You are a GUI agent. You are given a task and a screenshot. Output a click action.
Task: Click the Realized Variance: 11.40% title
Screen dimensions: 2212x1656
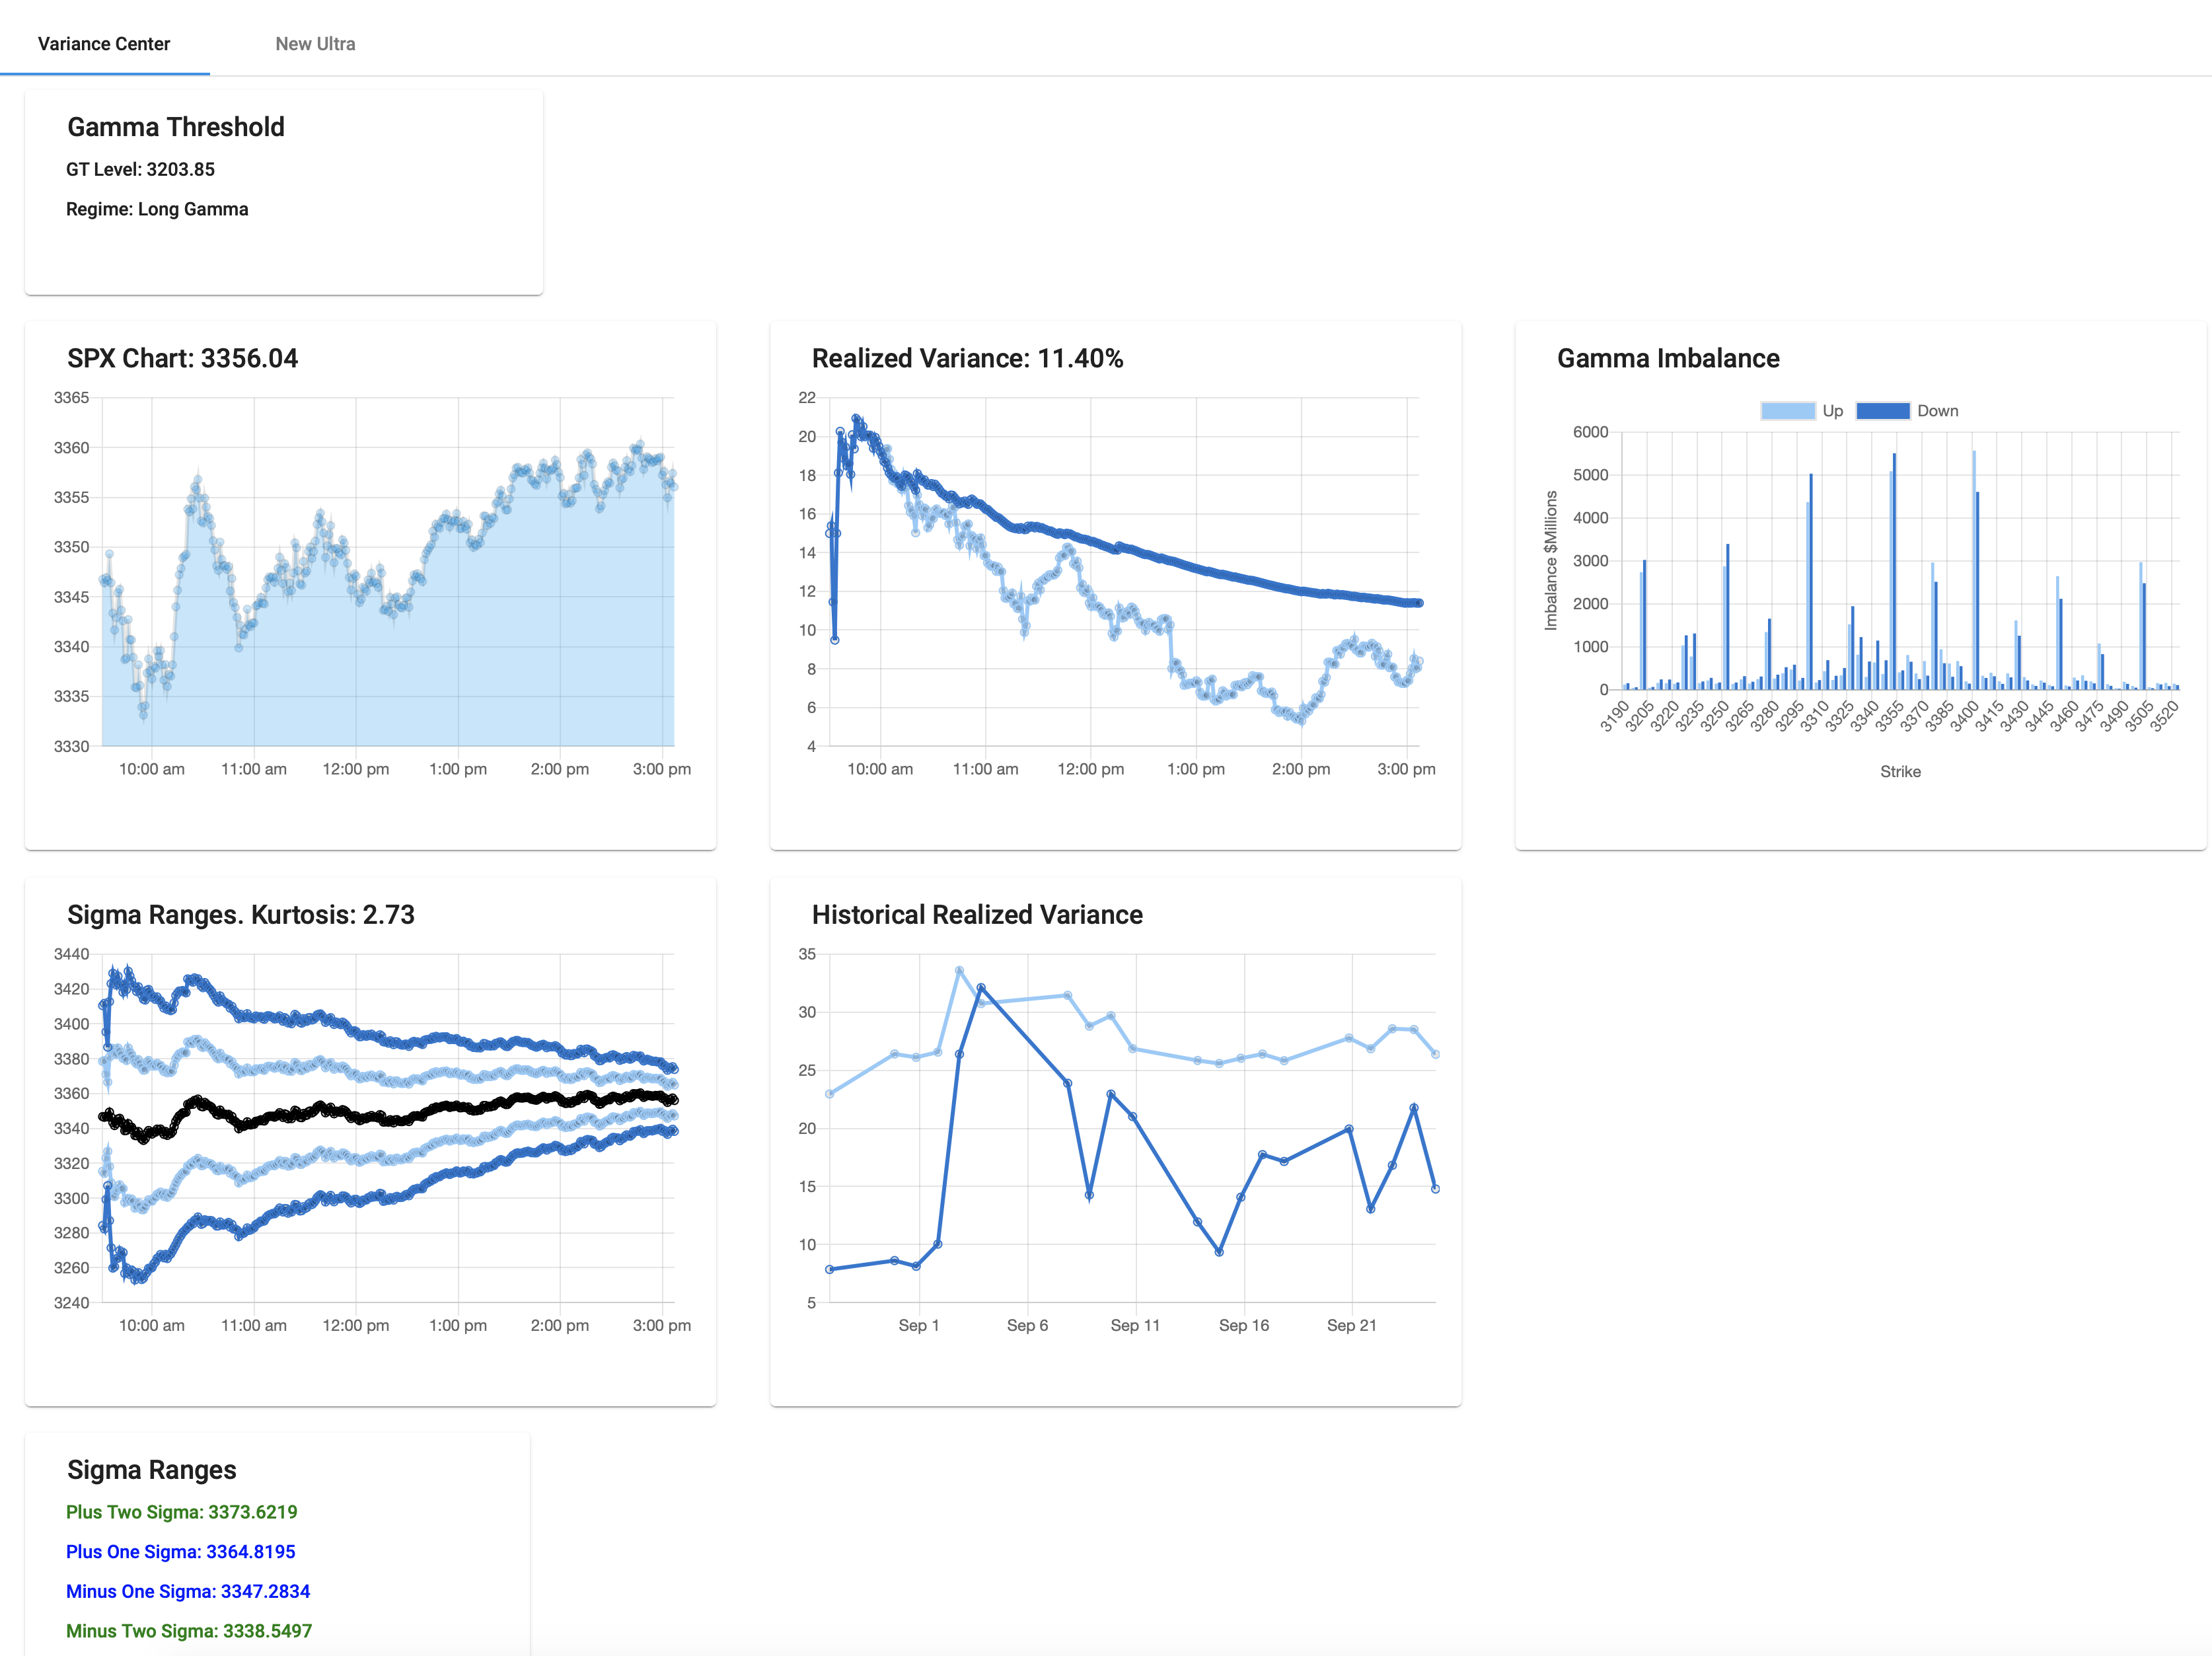click(967, 358)
